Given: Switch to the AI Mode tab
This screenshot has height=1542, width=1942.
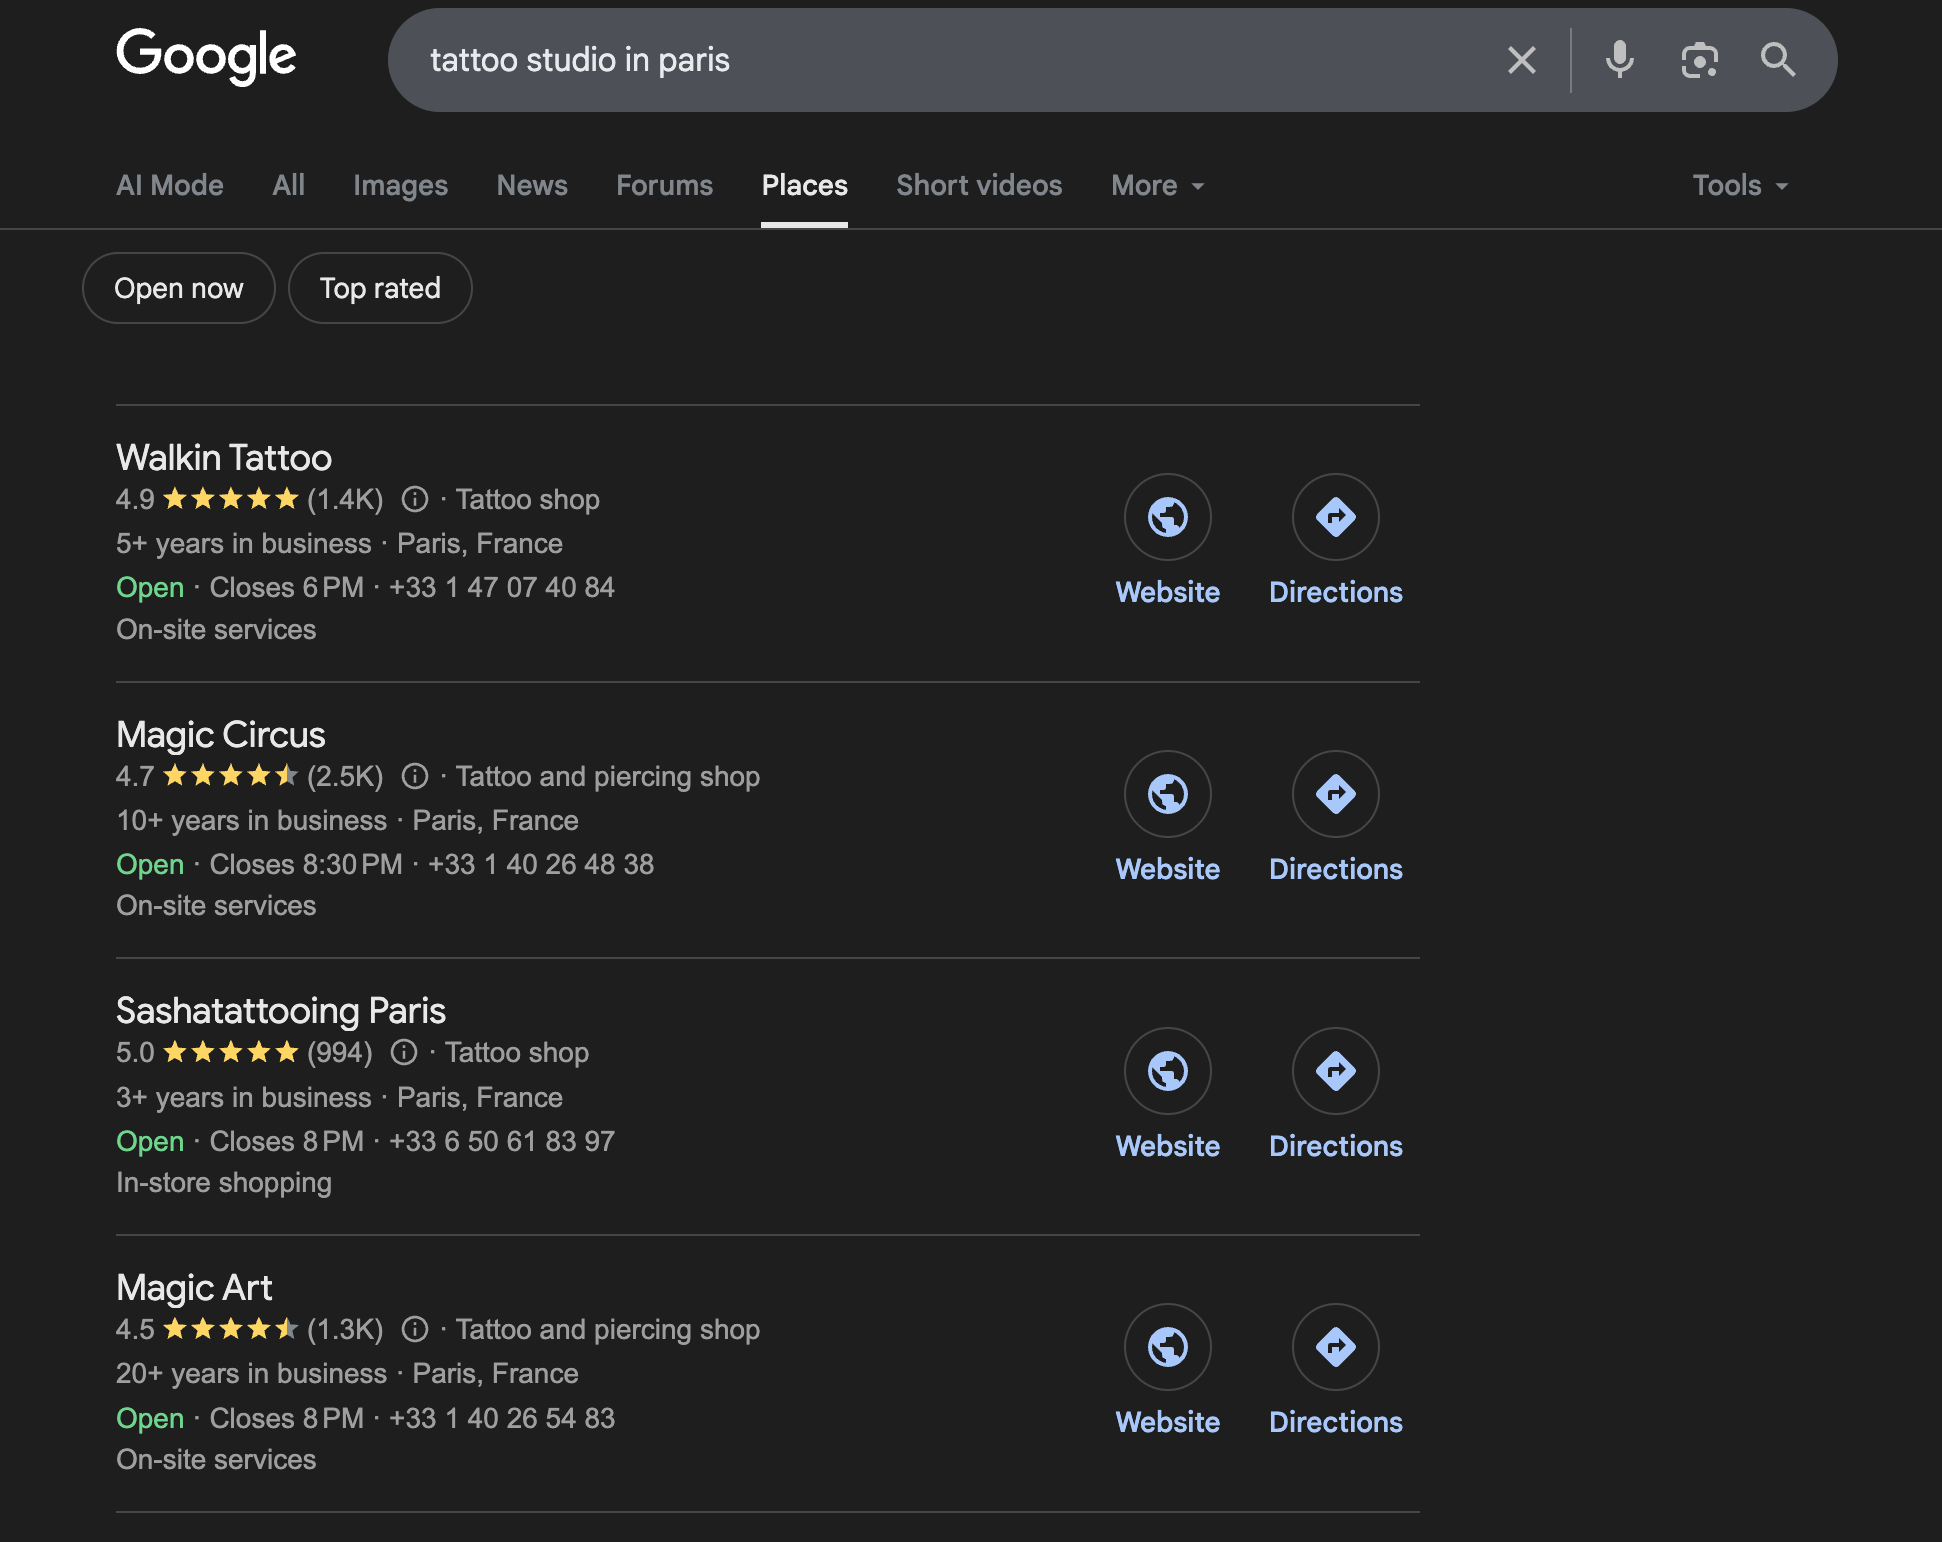Looking at the screenshot, I should click(x=170, y=185).
